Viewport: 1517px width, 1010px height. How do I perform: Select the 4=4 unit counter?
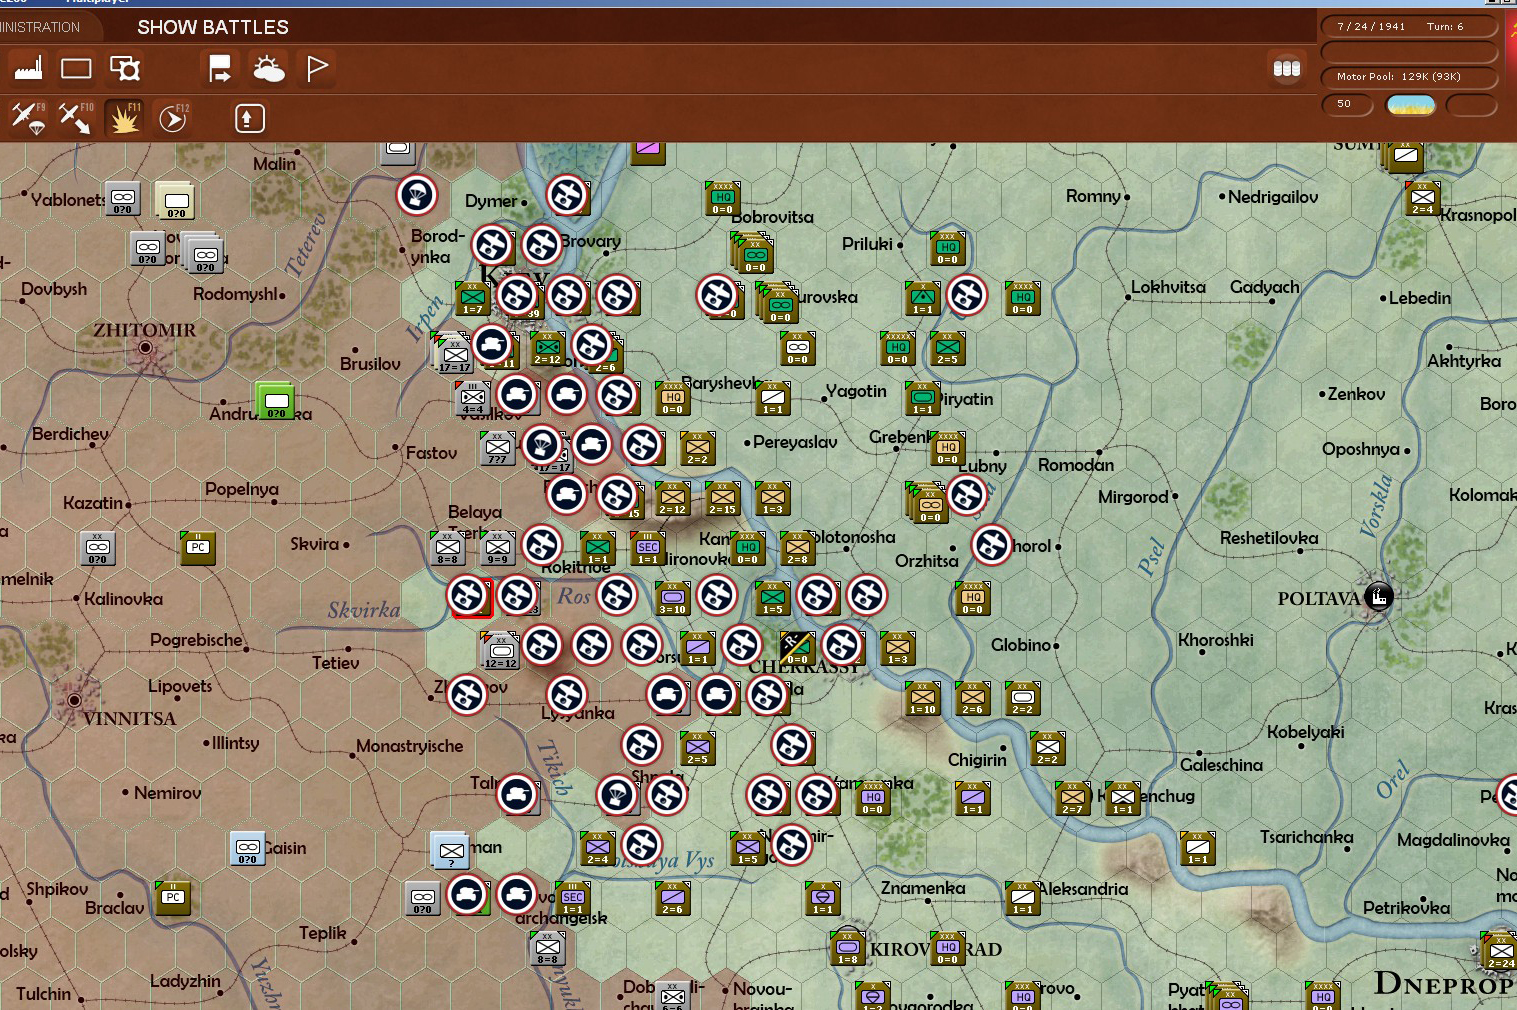click(472, 399)
